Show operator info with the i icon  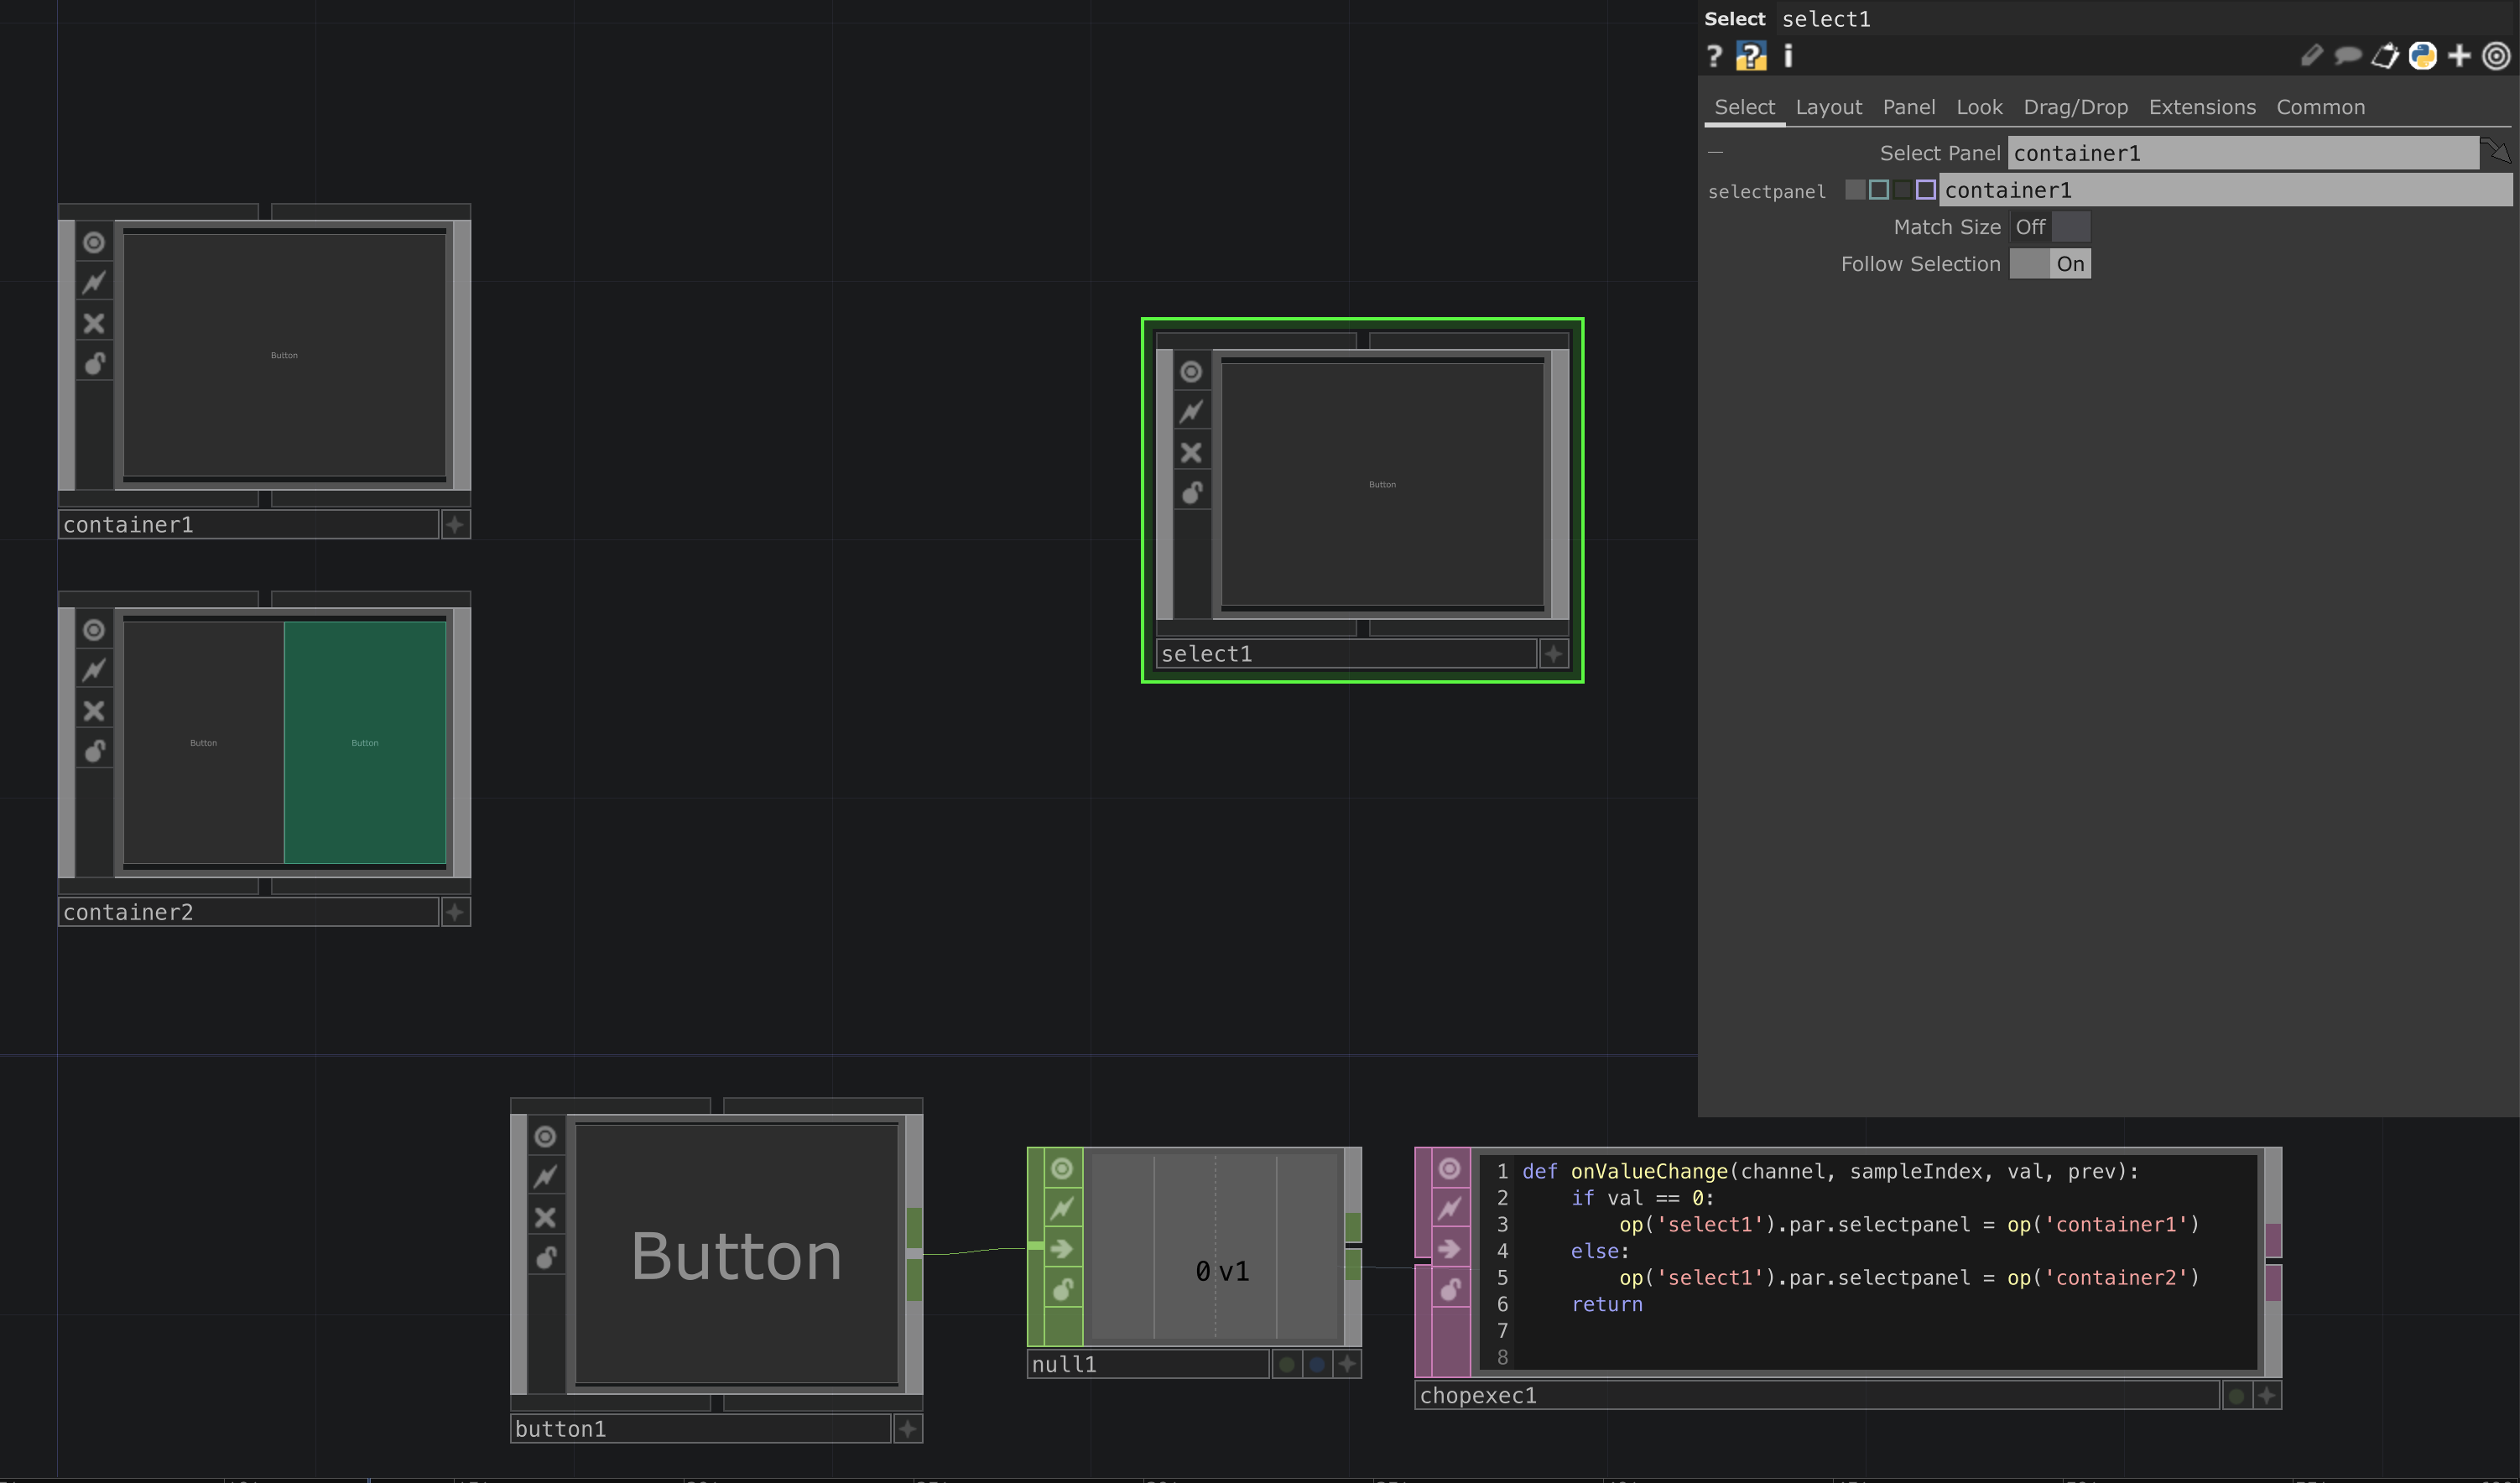coord(1788,56)
